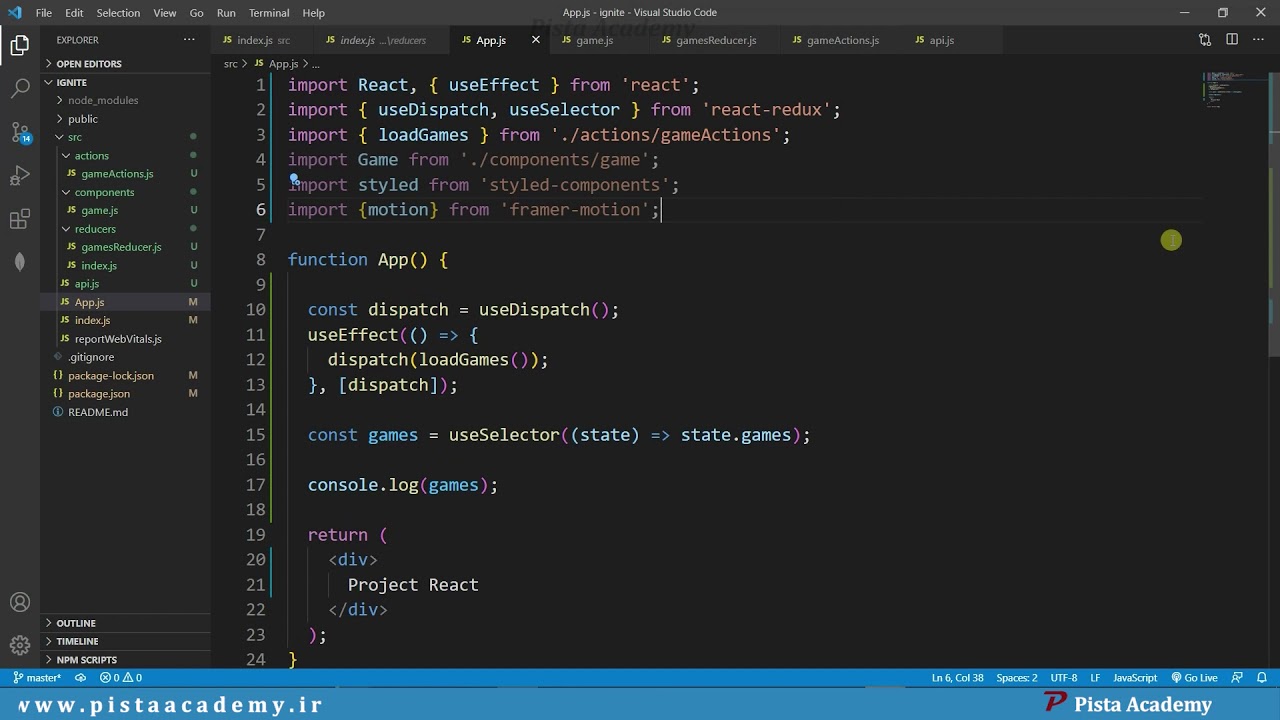Open the Run menu
1280x720 pixels.
coord(226,13)
